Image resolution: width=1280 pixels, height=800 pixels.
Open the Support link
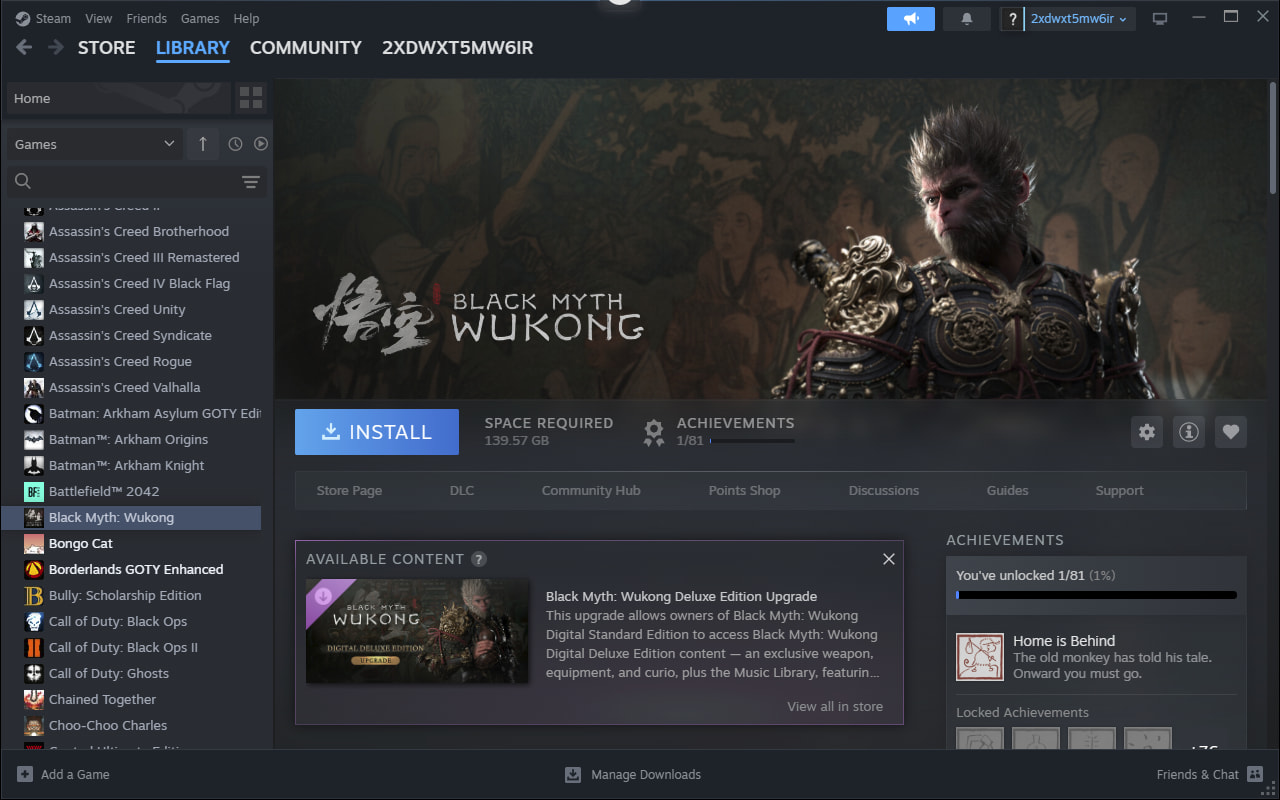click(1120, 490)
